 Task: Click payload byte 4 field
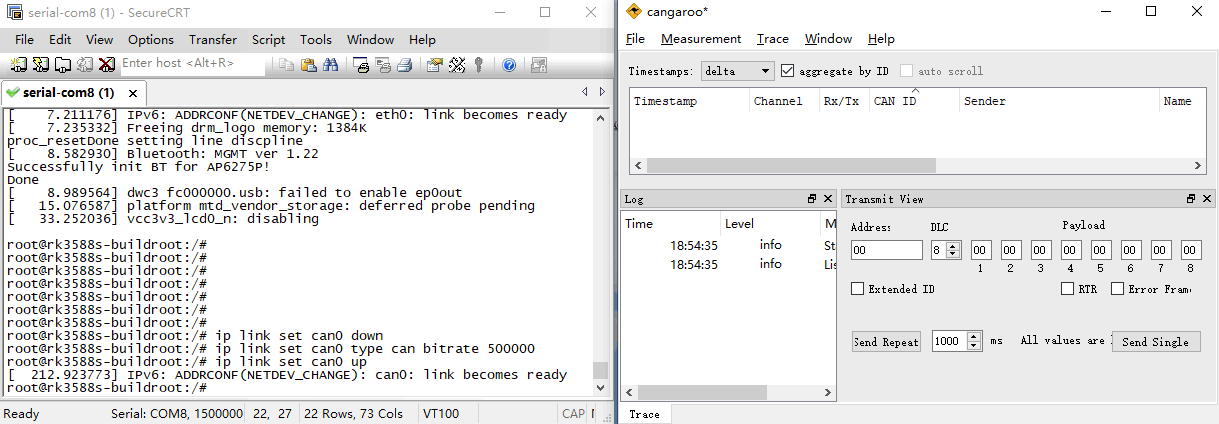pyautogui.click(x=1071, y=250)
